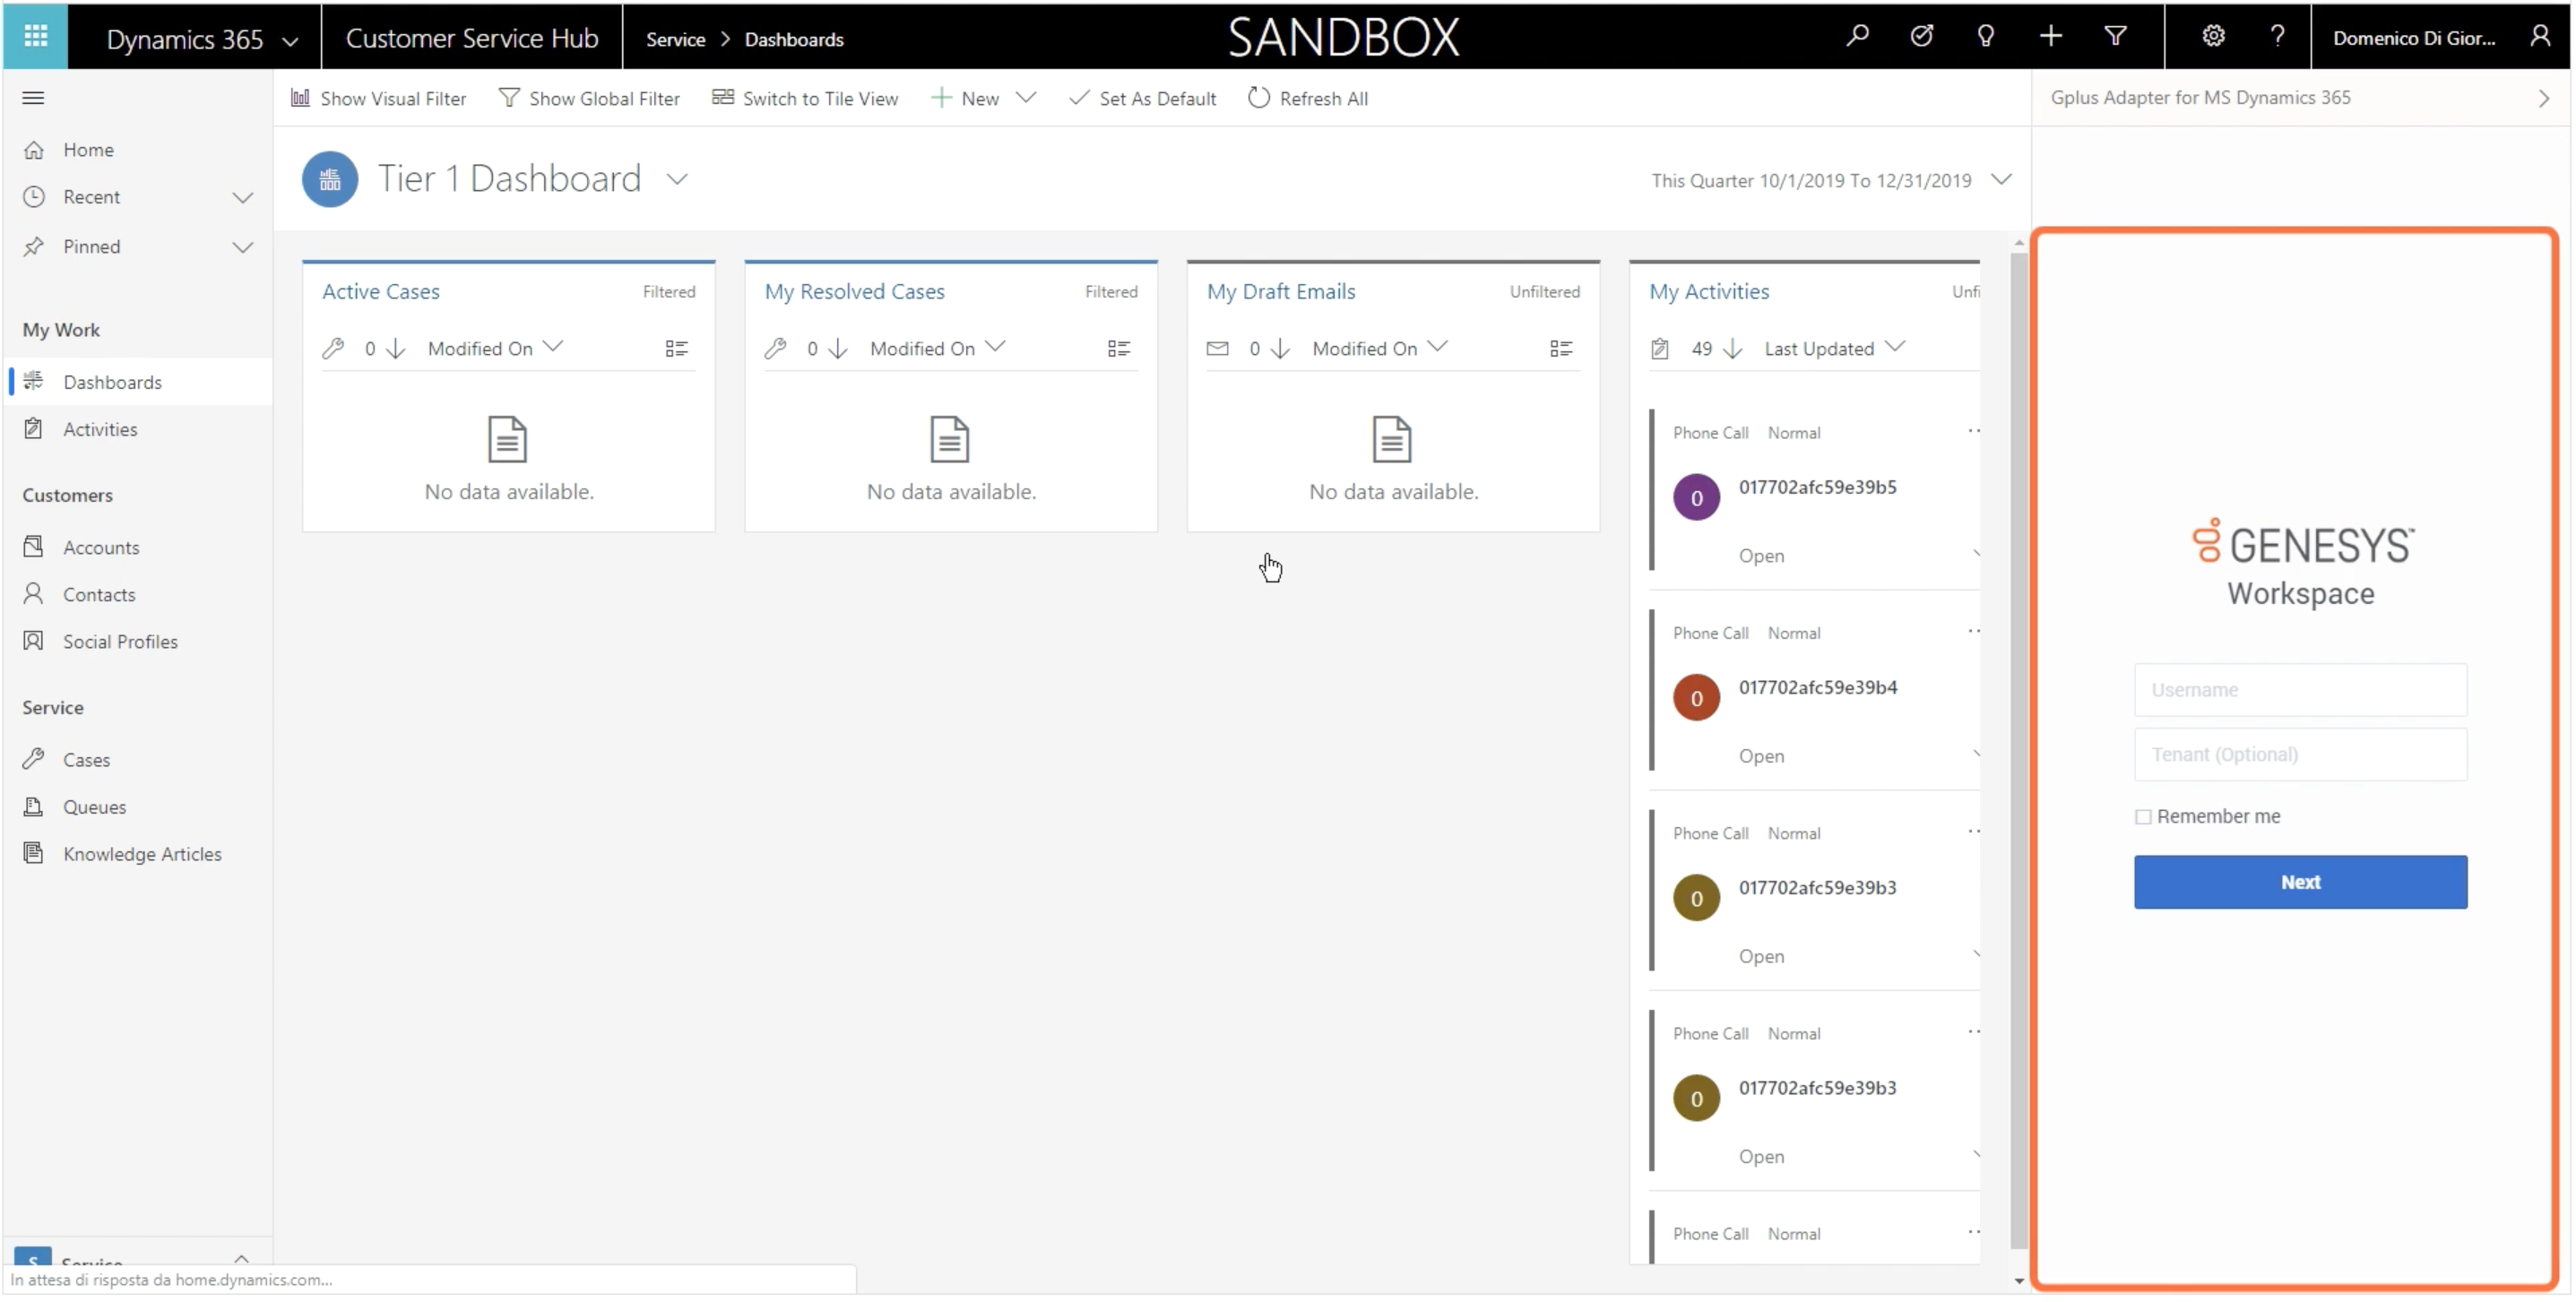Expand the Dynamics 365 app switcher dropdown
This screenshot has height=1302, width=2576.
click(290, 41)
